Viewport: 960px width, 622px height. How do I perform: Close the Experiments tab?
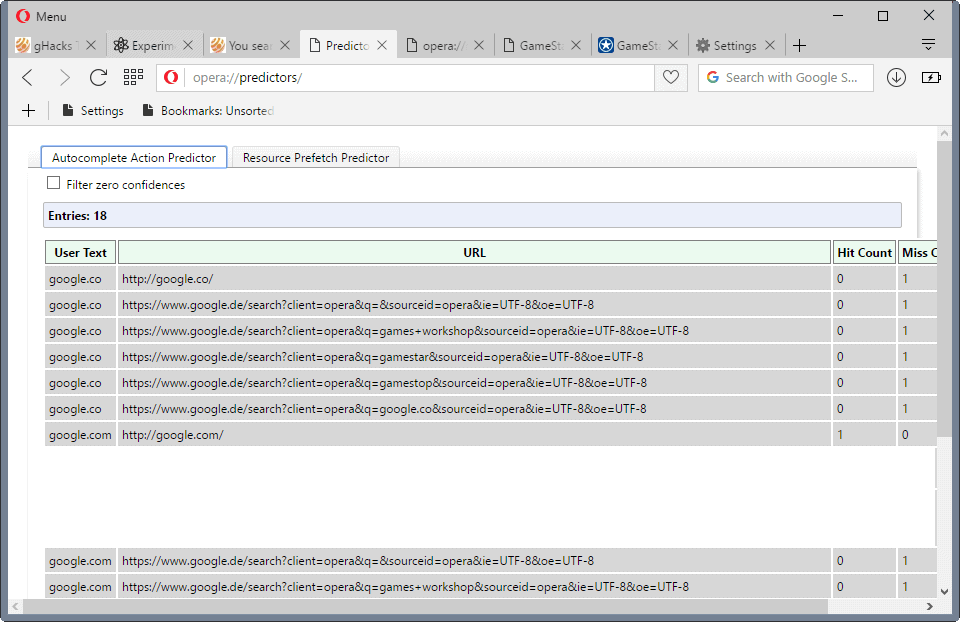point(188,45)
